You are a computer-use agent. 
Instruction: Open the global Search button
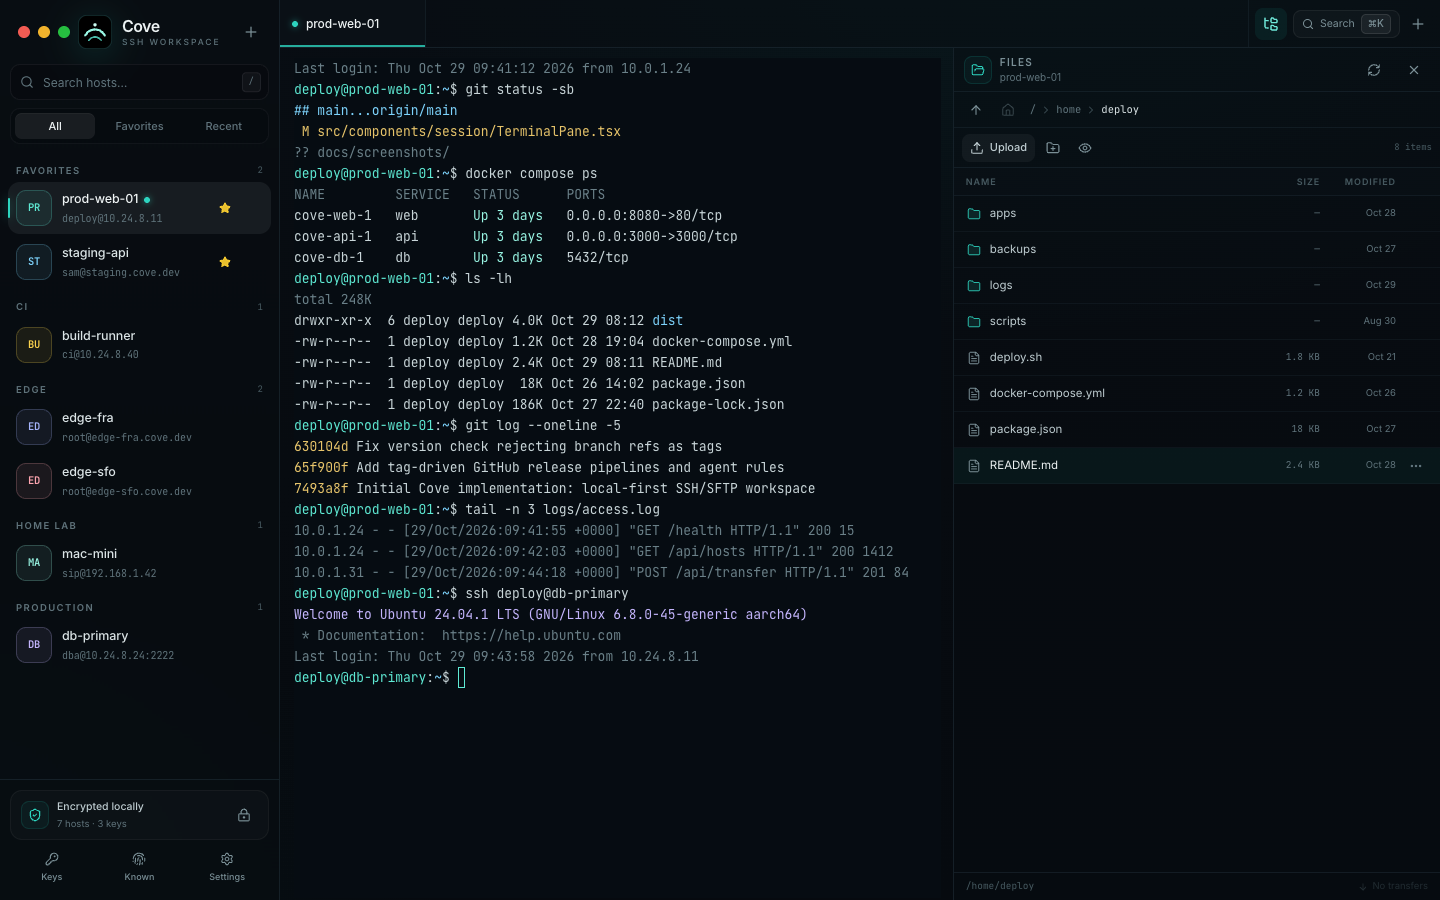click(1346, 24)
